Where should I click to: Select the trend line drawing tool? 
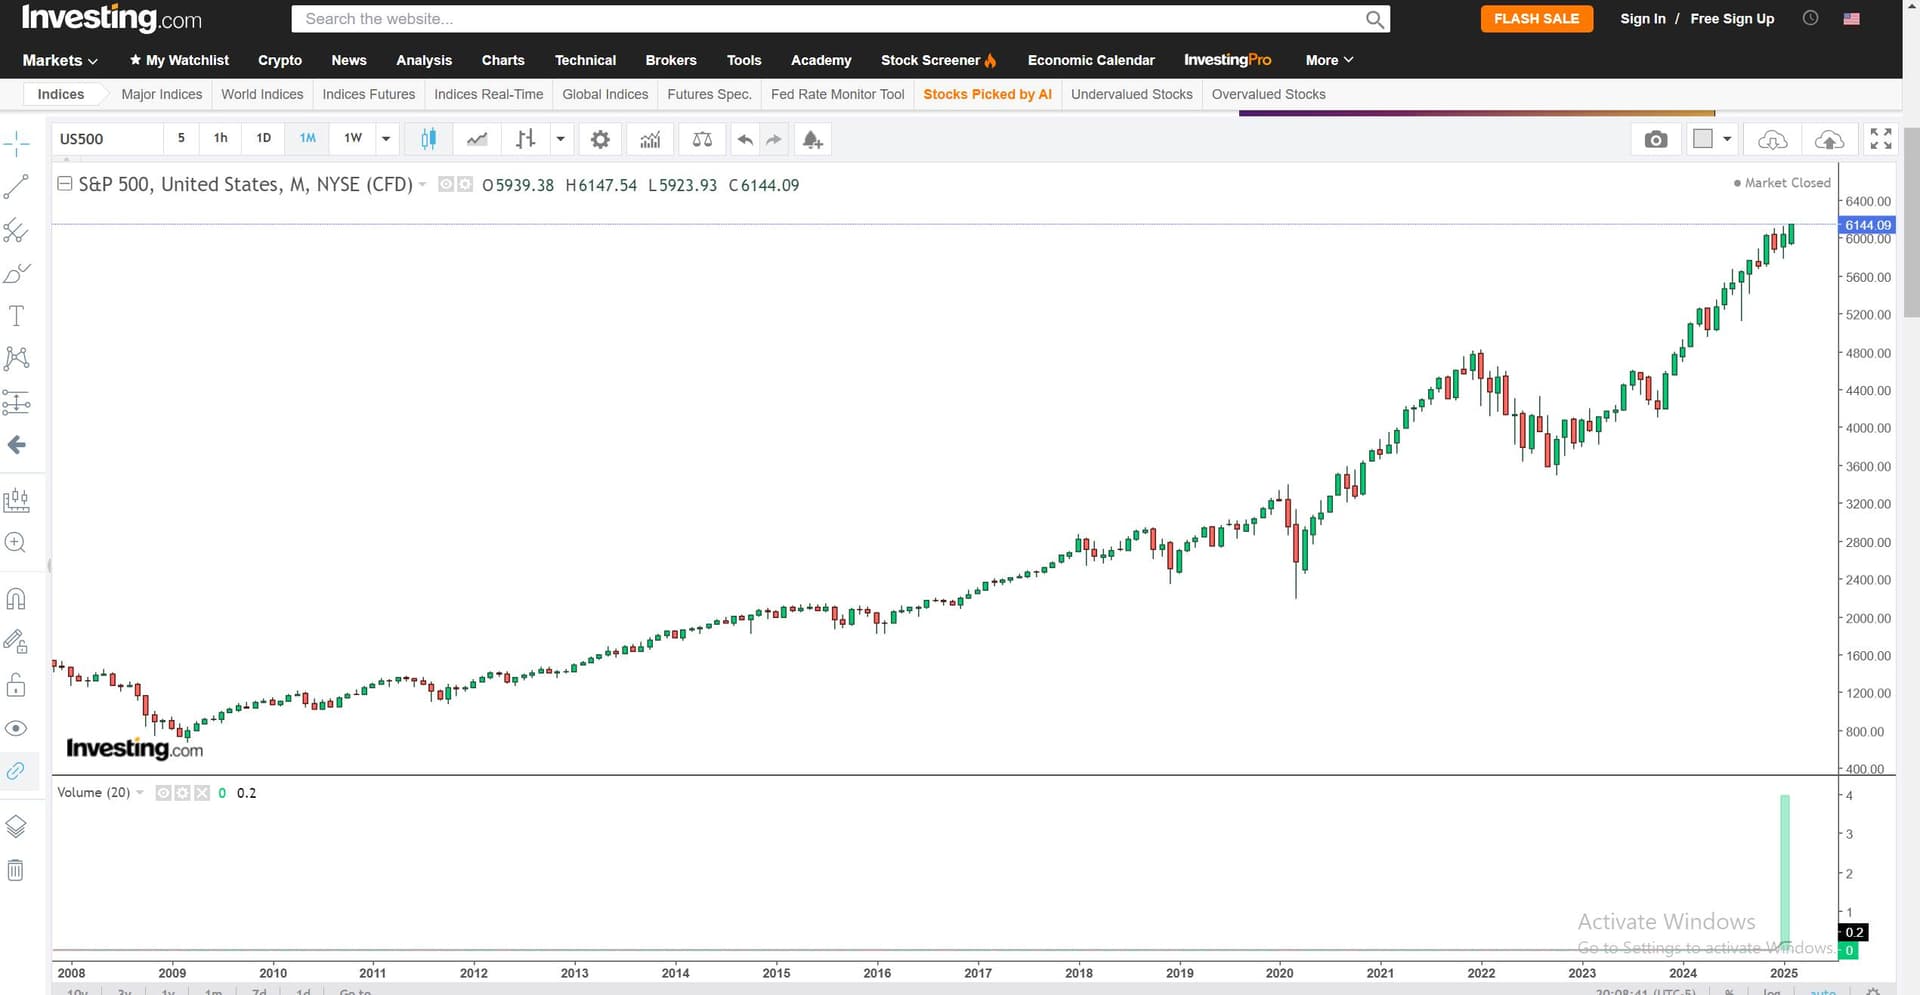17,187
